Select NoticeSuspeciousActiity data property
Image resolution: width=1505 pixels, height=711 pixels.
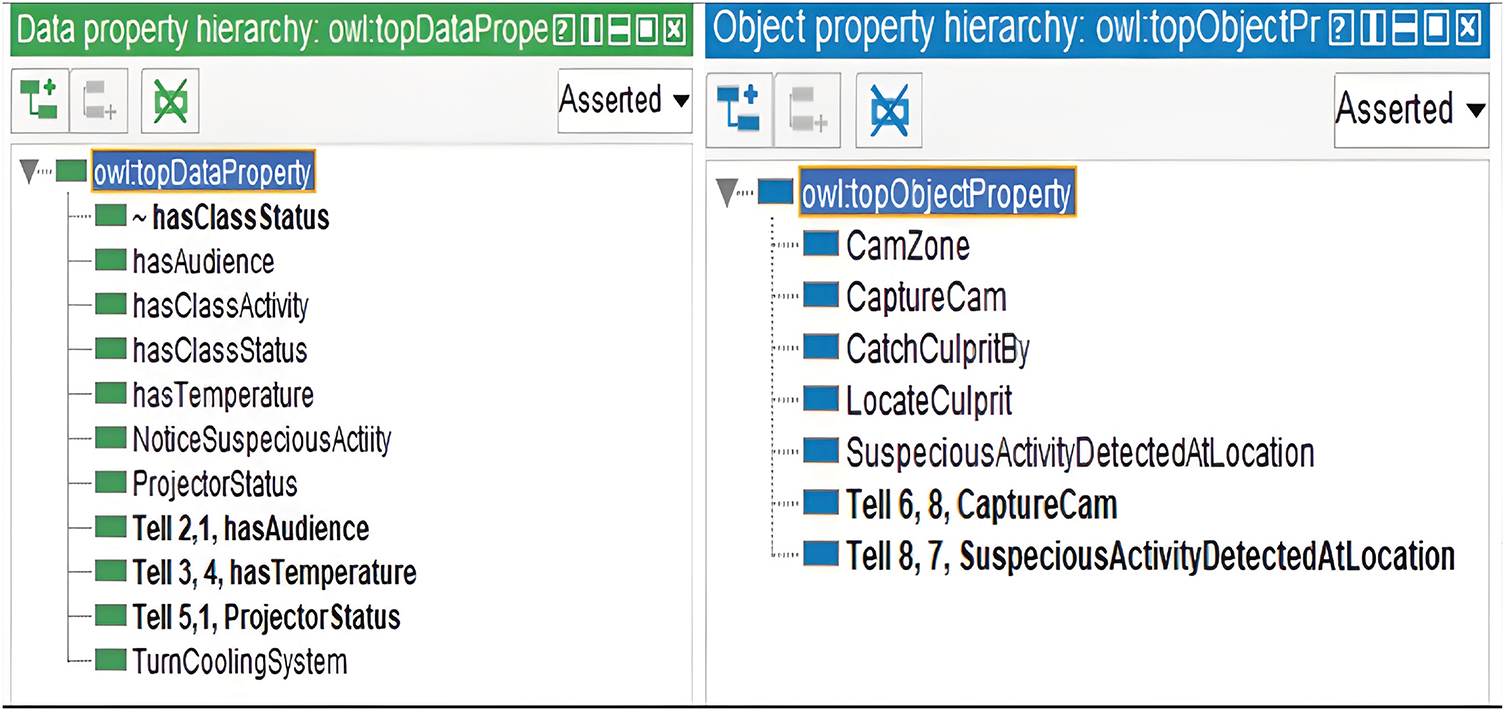261,439
